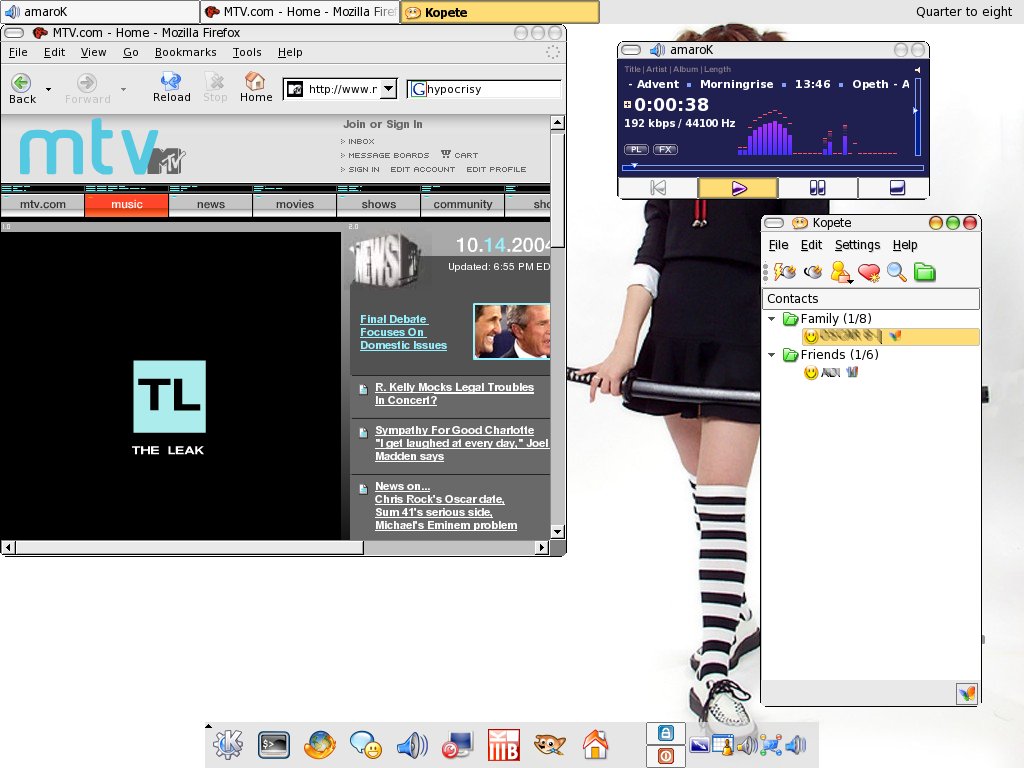Click the Google search engine icon
The width and height of the screenshot is (1024, 768).
tap(418, 89)
